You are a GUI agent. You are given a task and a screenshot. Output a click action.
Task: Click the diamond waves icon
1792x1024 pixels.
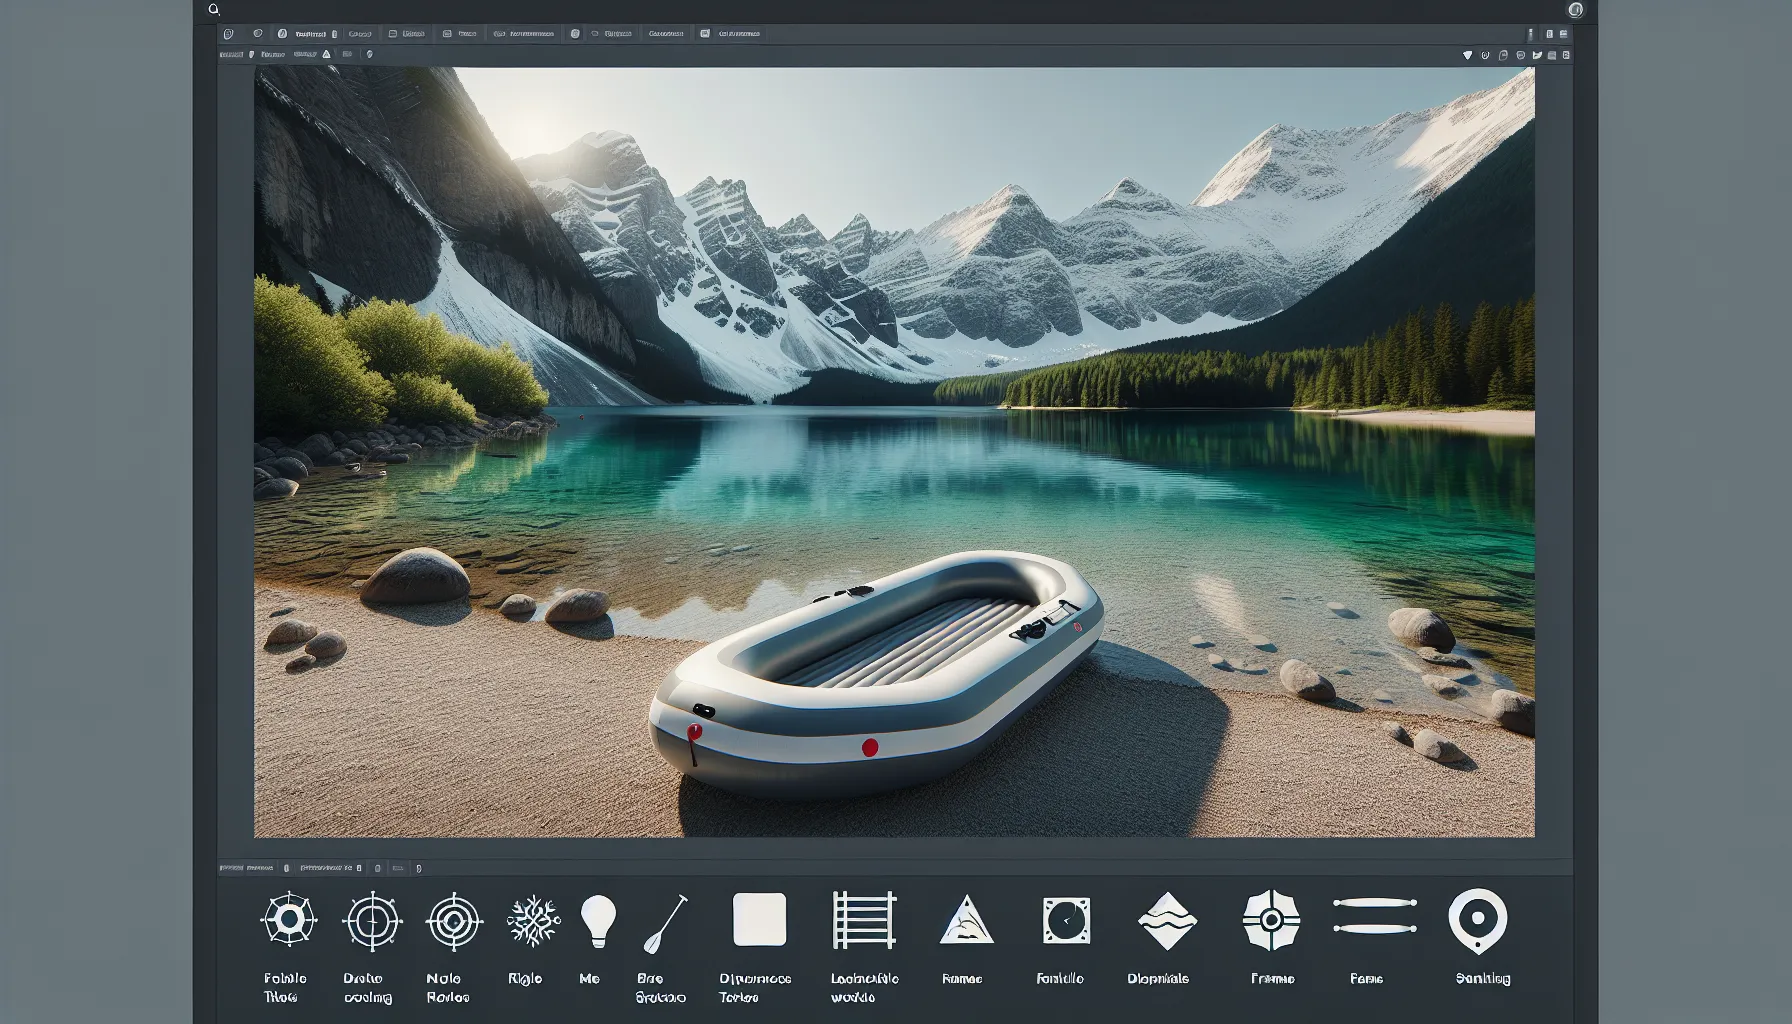click(x=1167, y=920)
